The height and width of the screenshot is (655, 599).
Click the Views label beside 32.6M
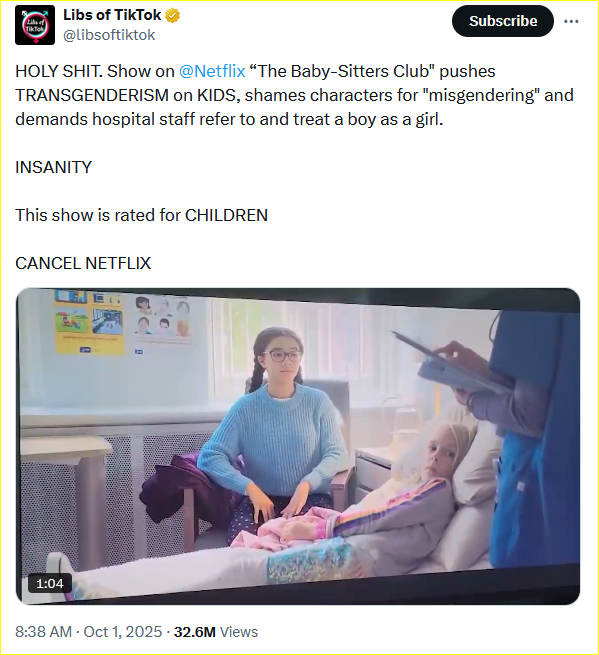239,632
